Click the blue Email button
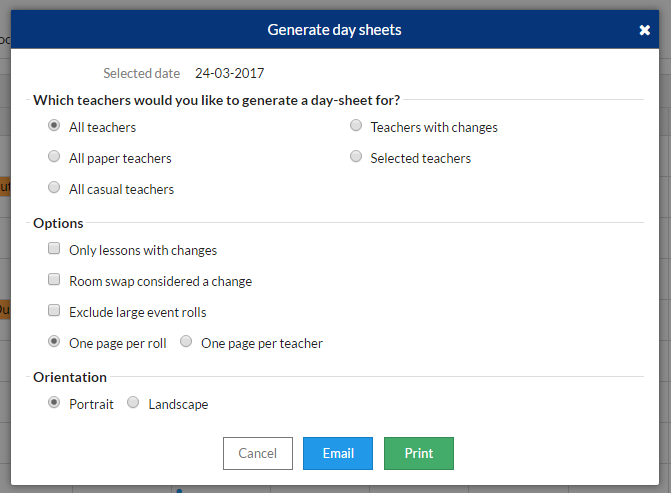 pos(338,453)
